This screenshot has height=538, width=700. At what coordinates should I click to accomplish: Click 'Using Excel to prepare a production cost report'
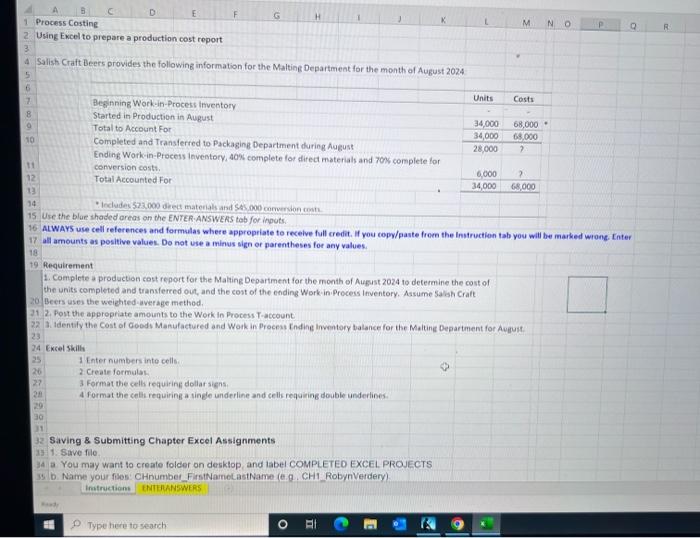pyautogui.click(x=129, y=37)
